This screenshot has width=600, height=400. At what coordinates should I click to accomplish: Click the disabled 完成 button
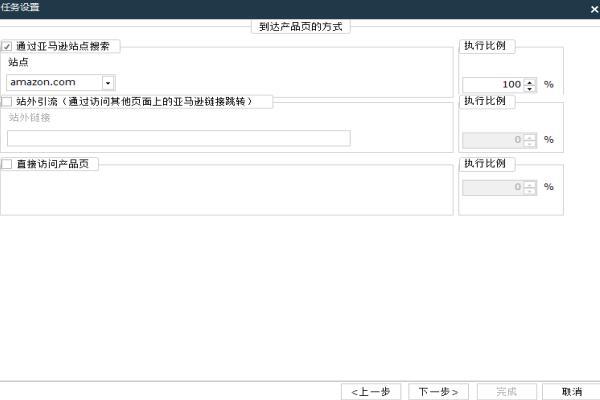(x=507, y=392)
